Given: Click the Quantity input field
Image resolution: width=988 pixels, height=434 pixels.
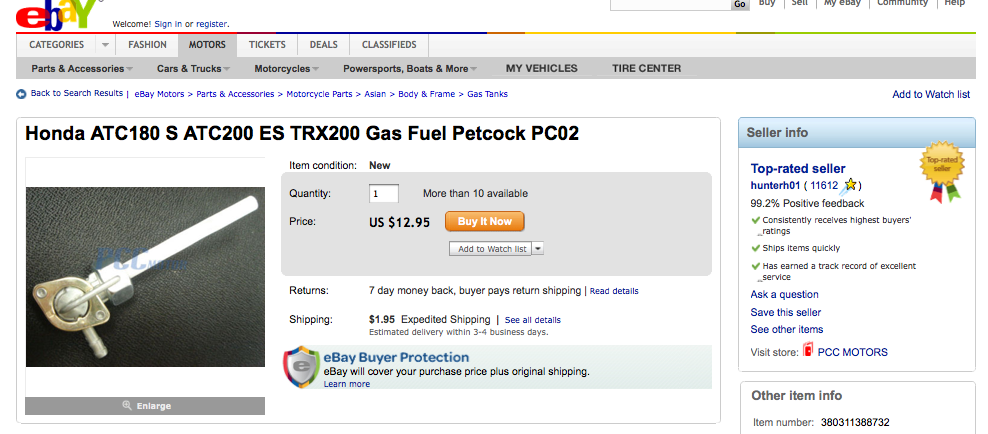Looking at the screenshot, I should tap(384, 193).
